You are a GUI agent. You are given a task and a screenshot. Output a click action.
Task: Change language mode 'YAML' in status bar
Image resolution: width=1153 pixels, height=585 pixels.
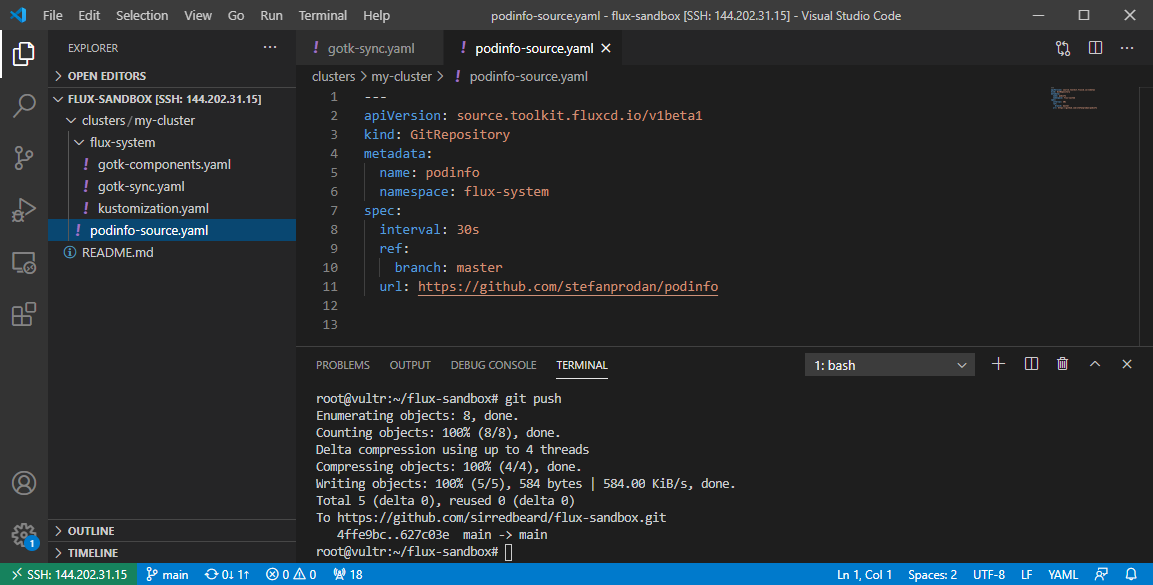pos(1063,574)
